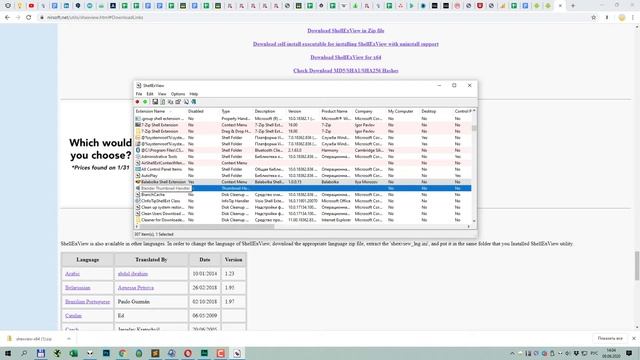Click Check Download MD5/SHA1/SHA256 Hashes link
This screenshot has width=640, height=360.
[346, 71]
